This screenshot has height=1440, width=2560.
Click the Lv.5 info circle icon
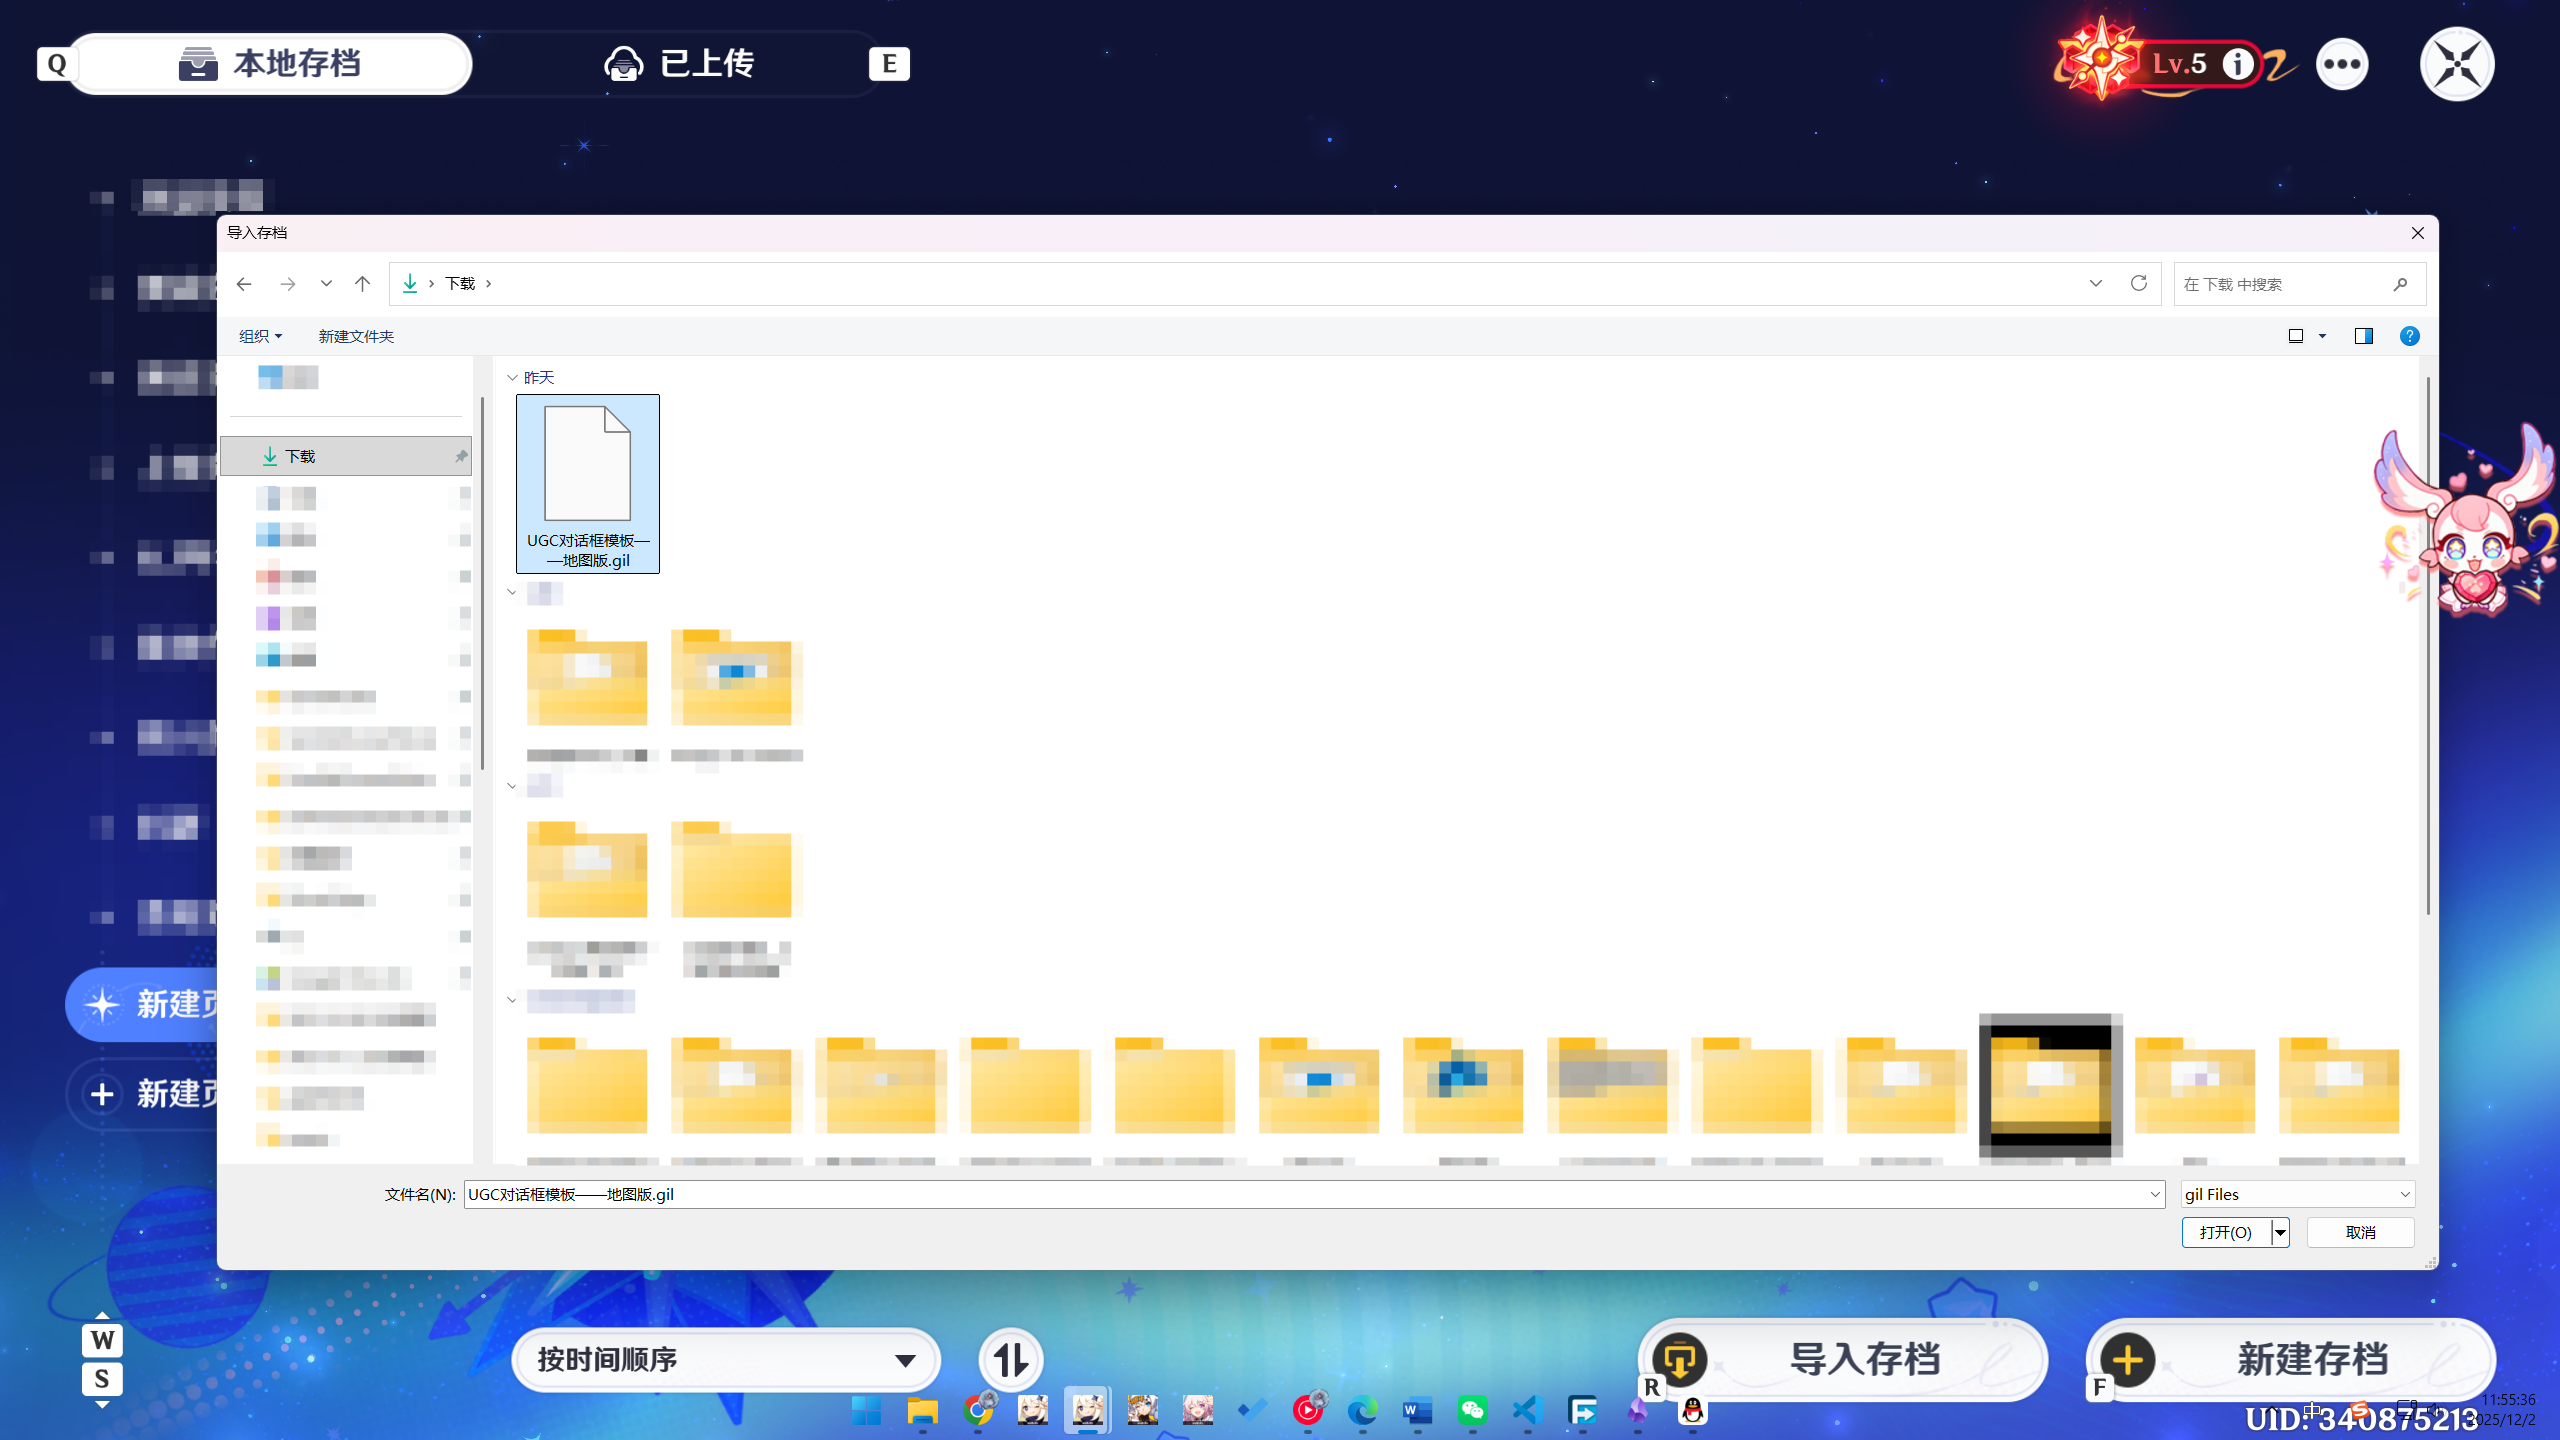click(x=2238, y=65)
